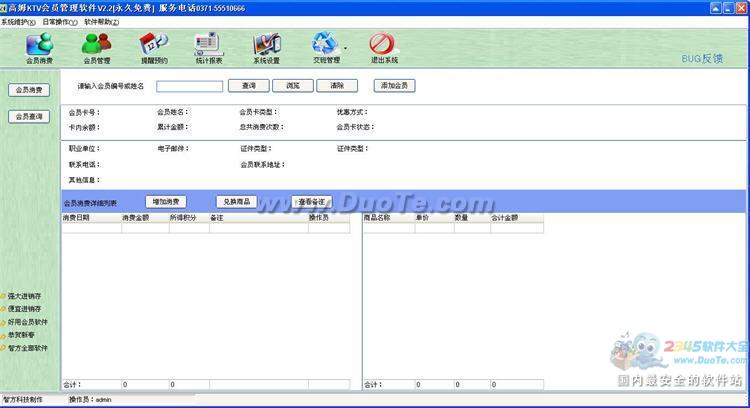Click the 合计 label under the product list
The height and width of the screenshot is (408, 750).
tap(373, 385)
